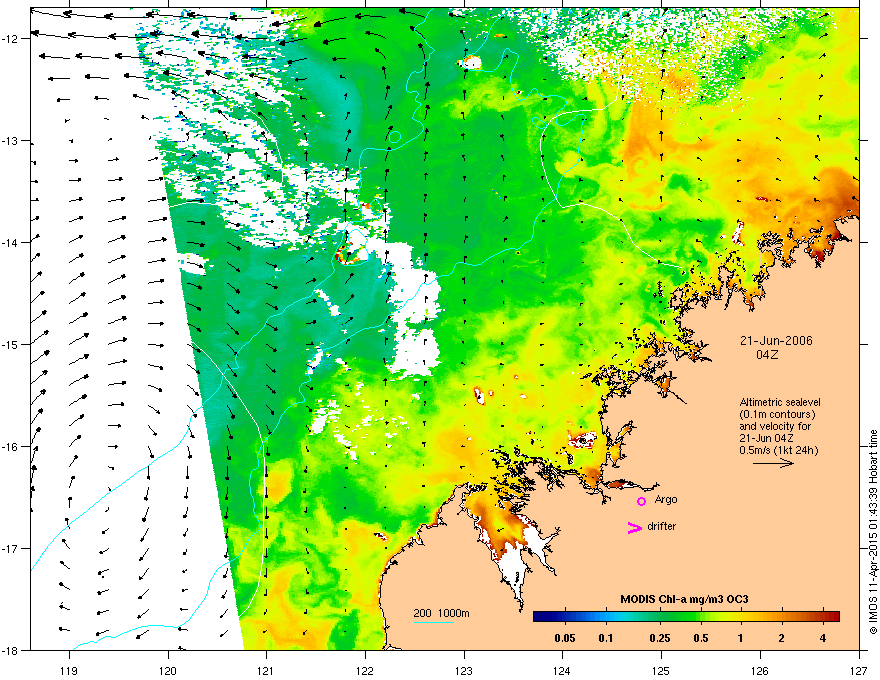Click the '121' longitude axis label

click(x=267, y=671)
